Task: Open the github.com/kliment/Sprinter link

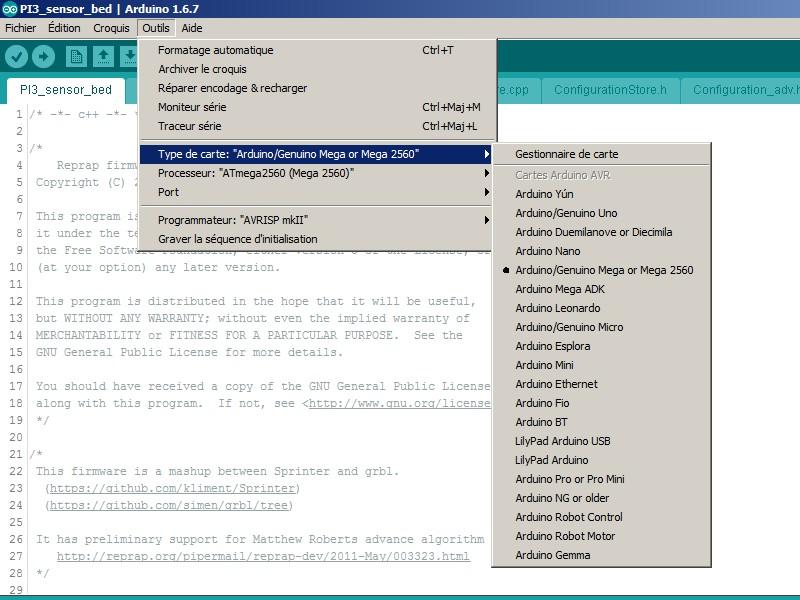Action: (172, 488)
